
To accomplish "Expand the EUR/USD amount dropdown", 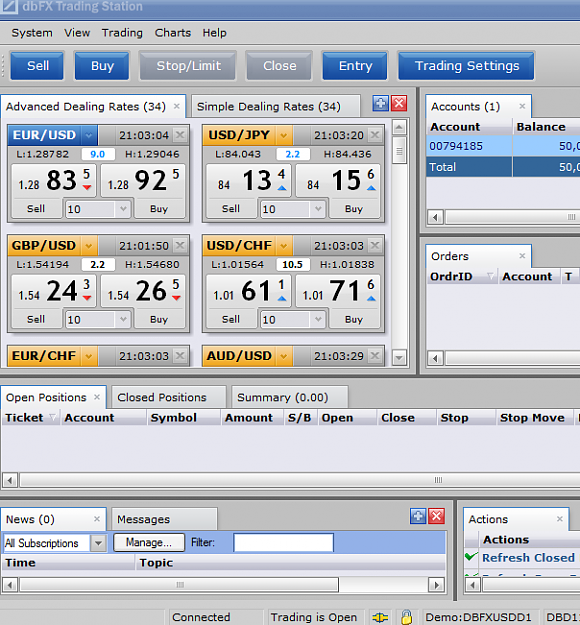I will 123,209.
